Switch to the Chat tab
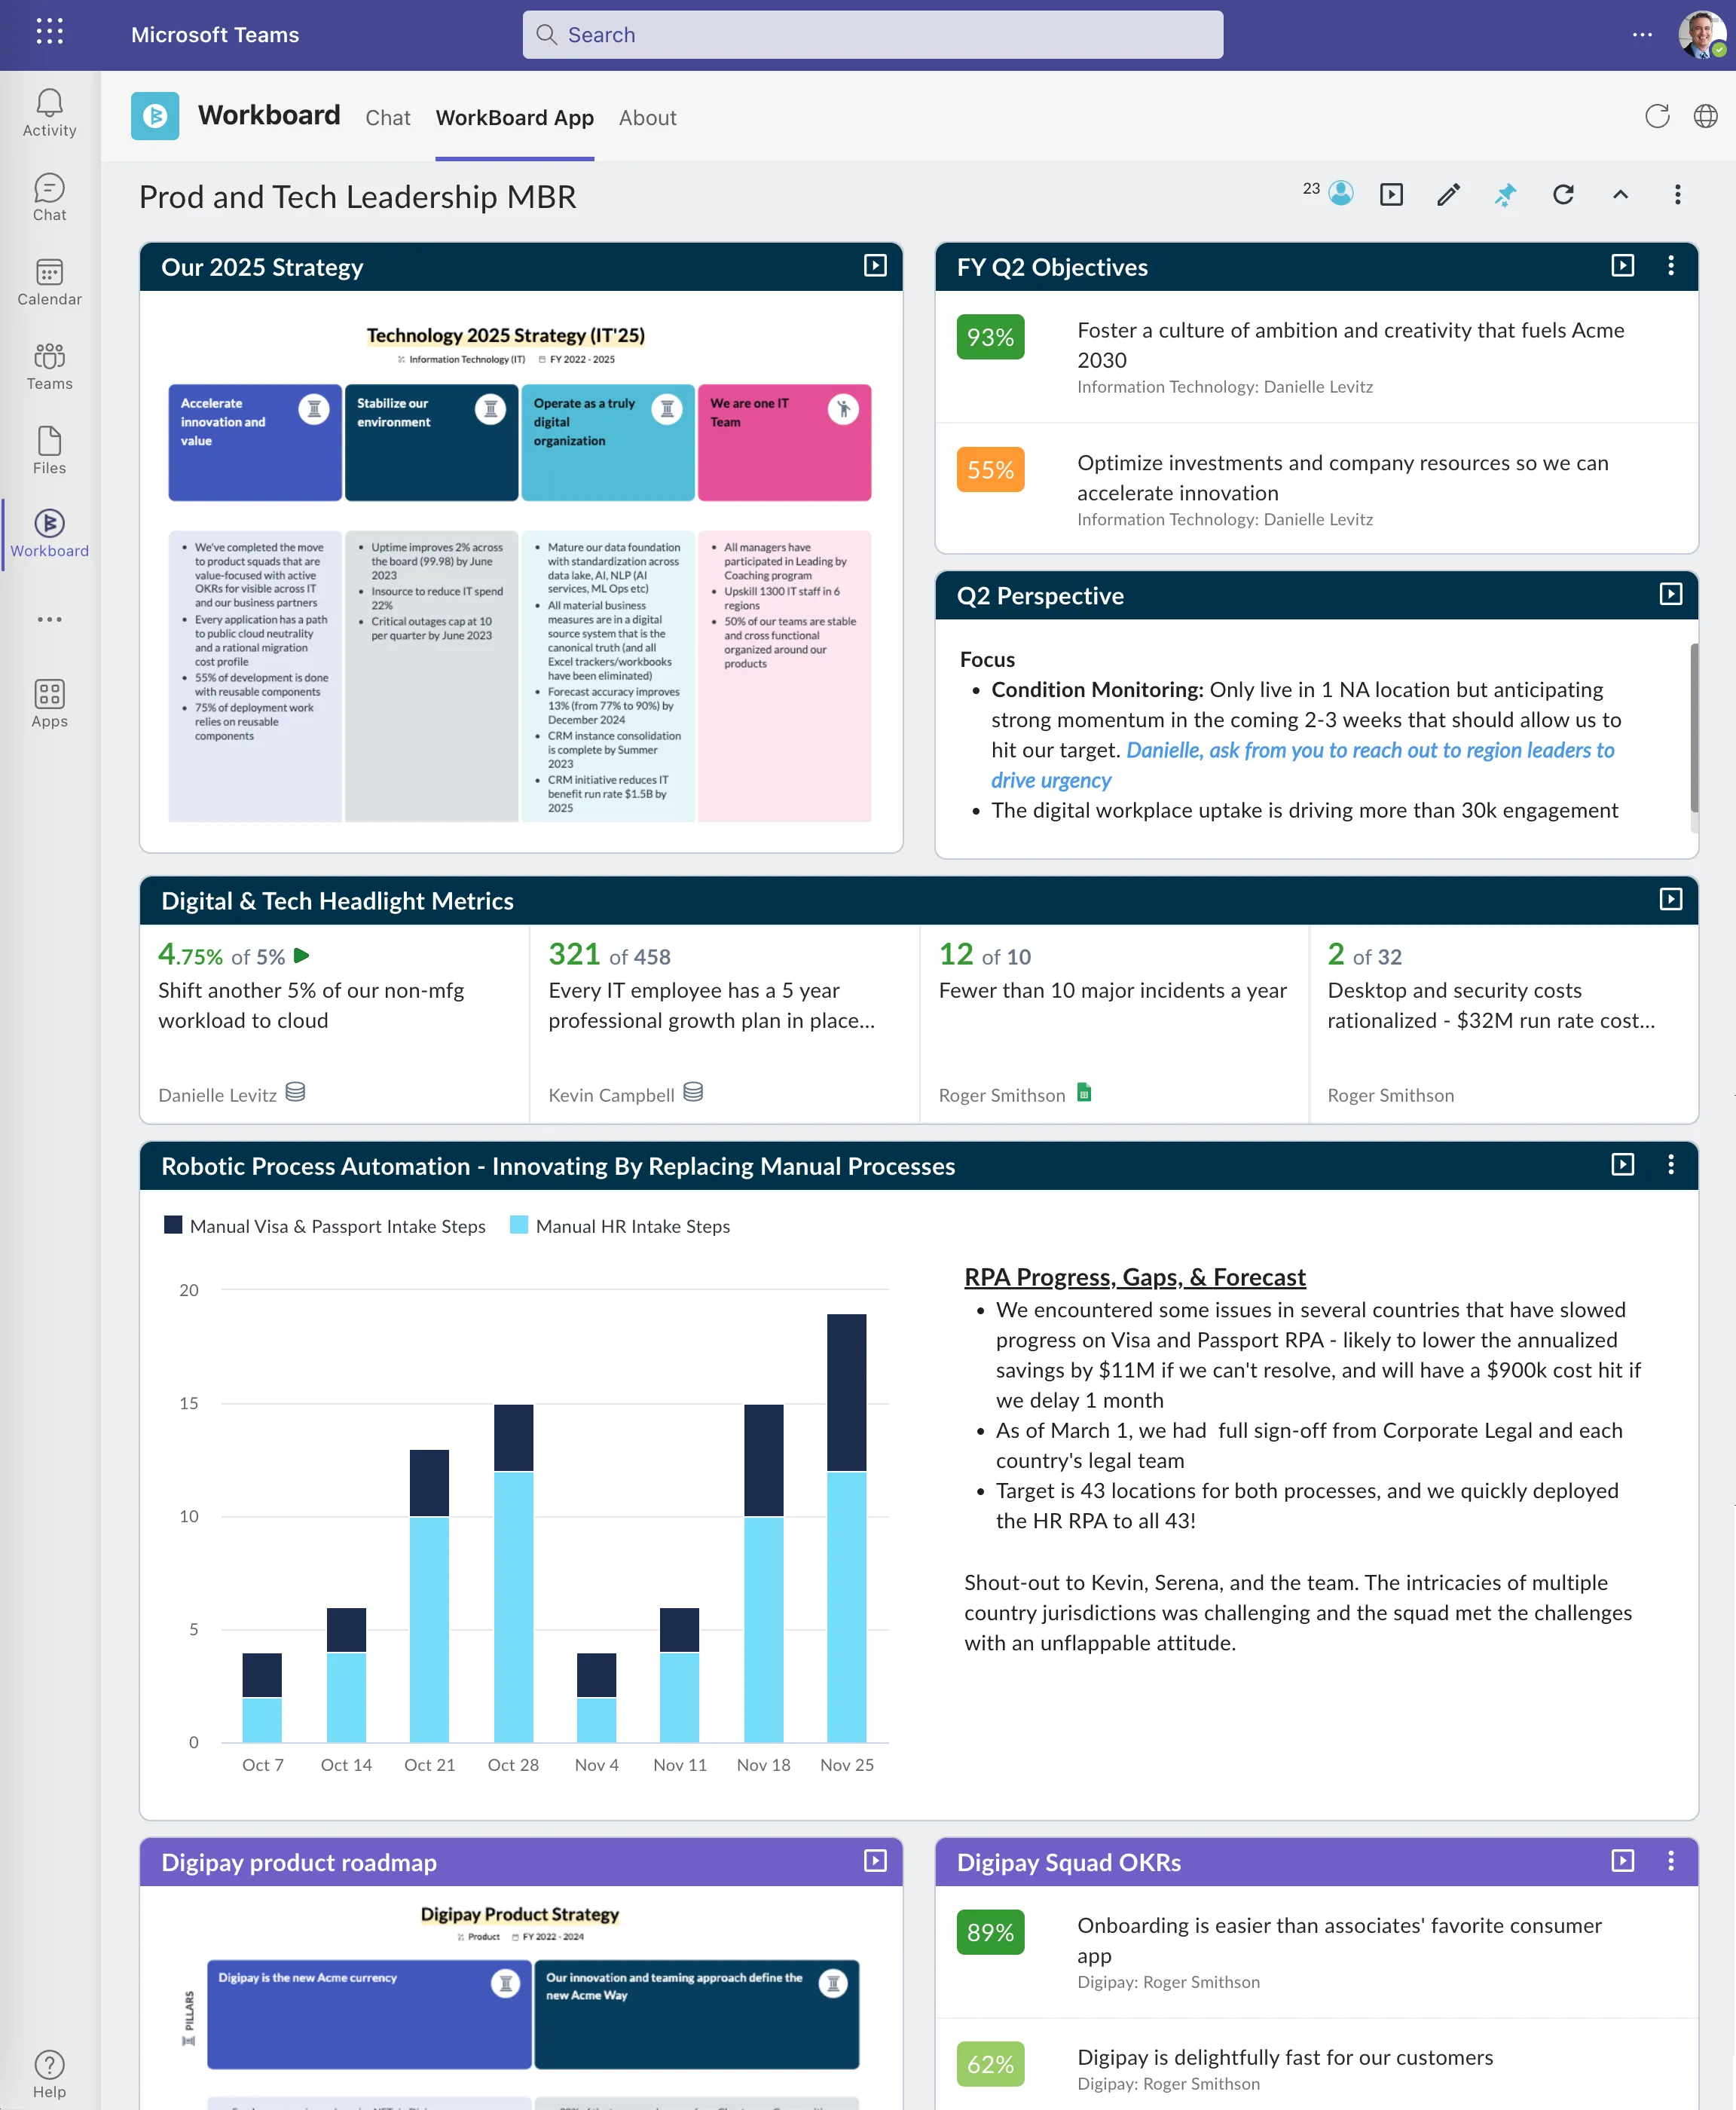The image size is (1736, 2110). (387, 118)
